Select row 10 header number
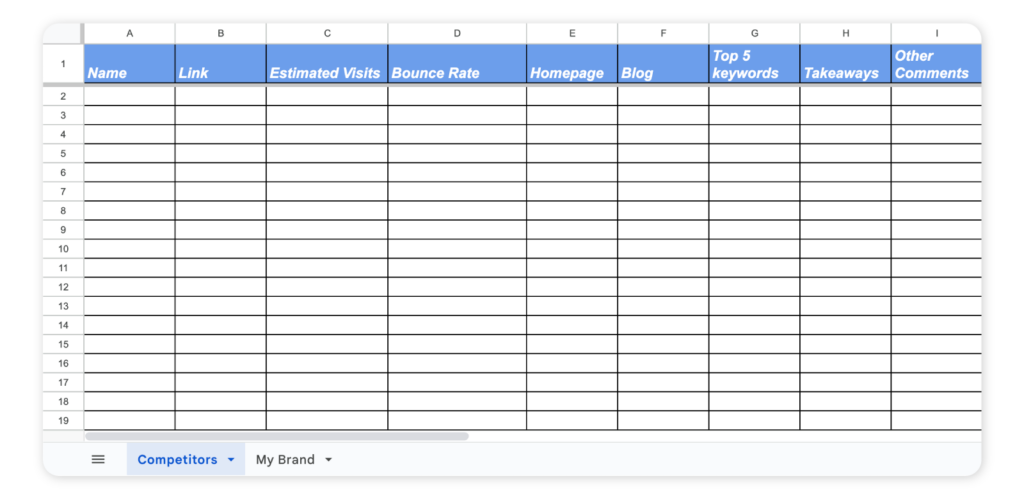Viewport: 1024px width, 499px height. [63, 249]
